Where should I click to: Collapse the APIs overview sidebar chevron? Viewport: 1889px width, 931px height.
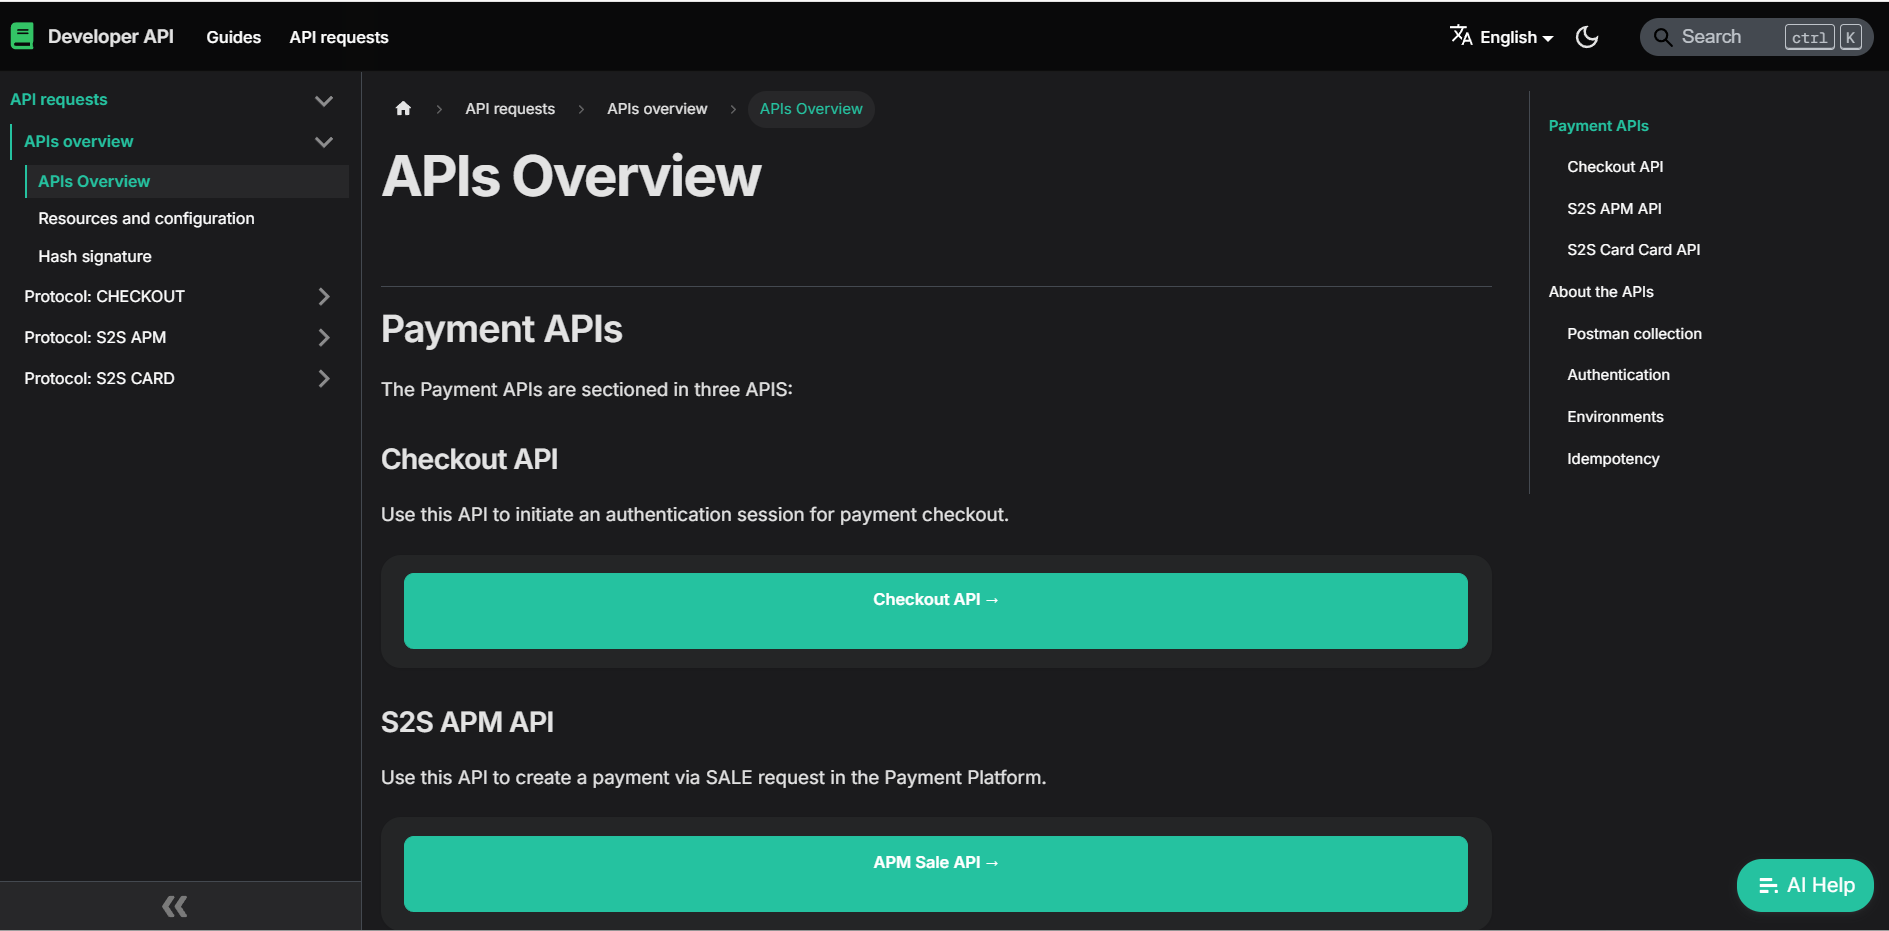tap(324, 142)
